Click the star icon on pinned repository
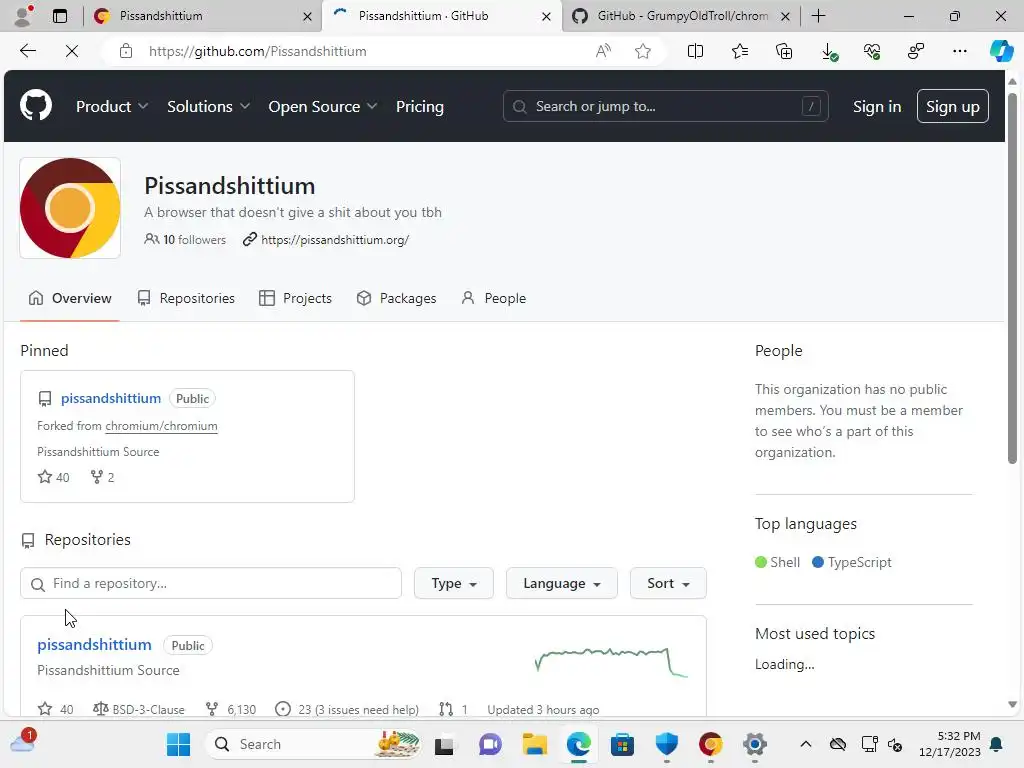Image resolution: width=1024 pixels, height=768 pixels. [44, 477]
